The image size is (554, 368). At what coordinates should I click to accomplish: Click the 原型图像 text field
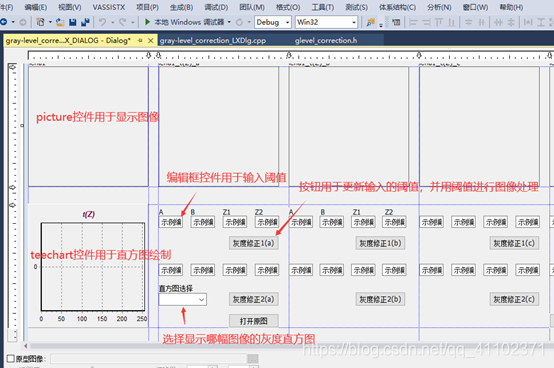pos(148,359)
